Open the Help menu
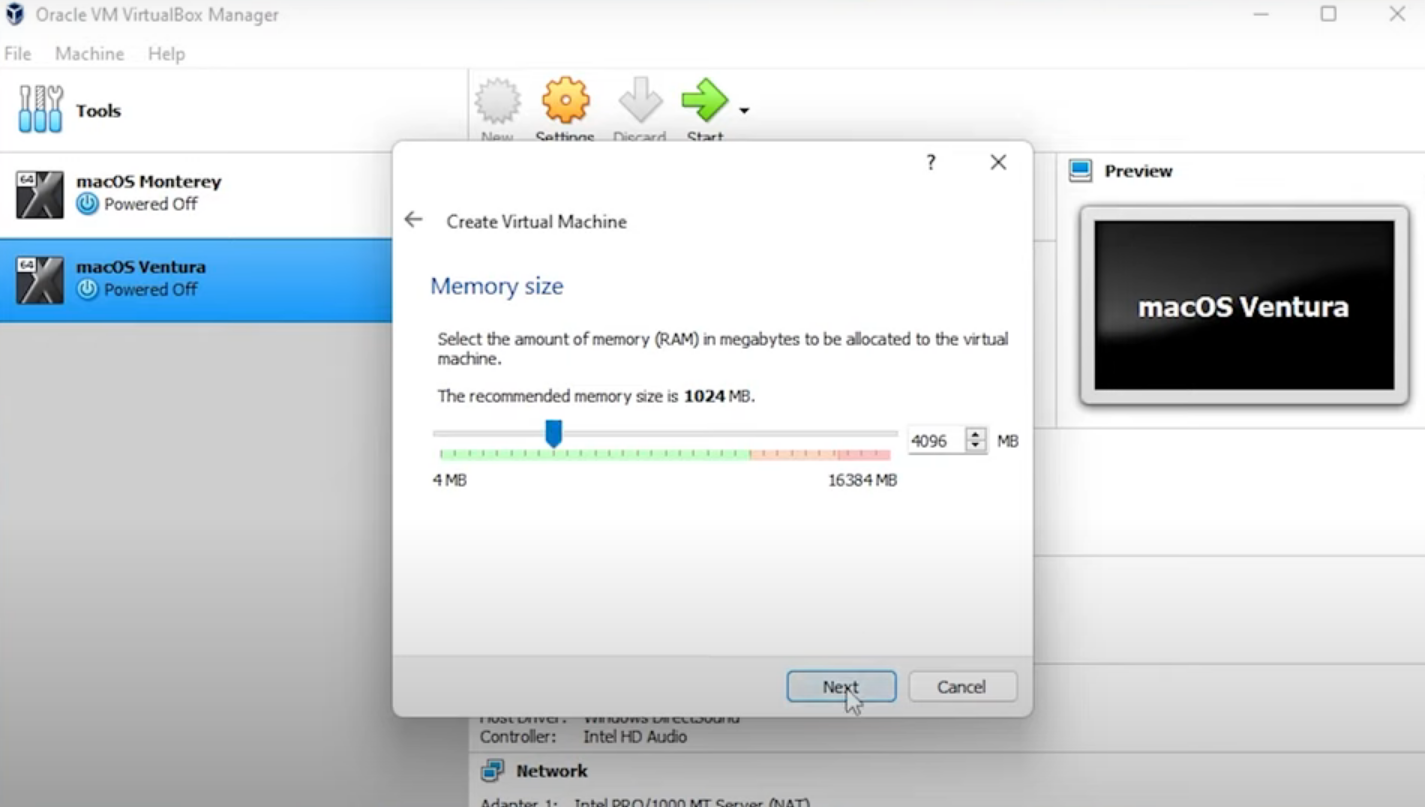Screen dimensions: 1425x807 click(166, 54)
